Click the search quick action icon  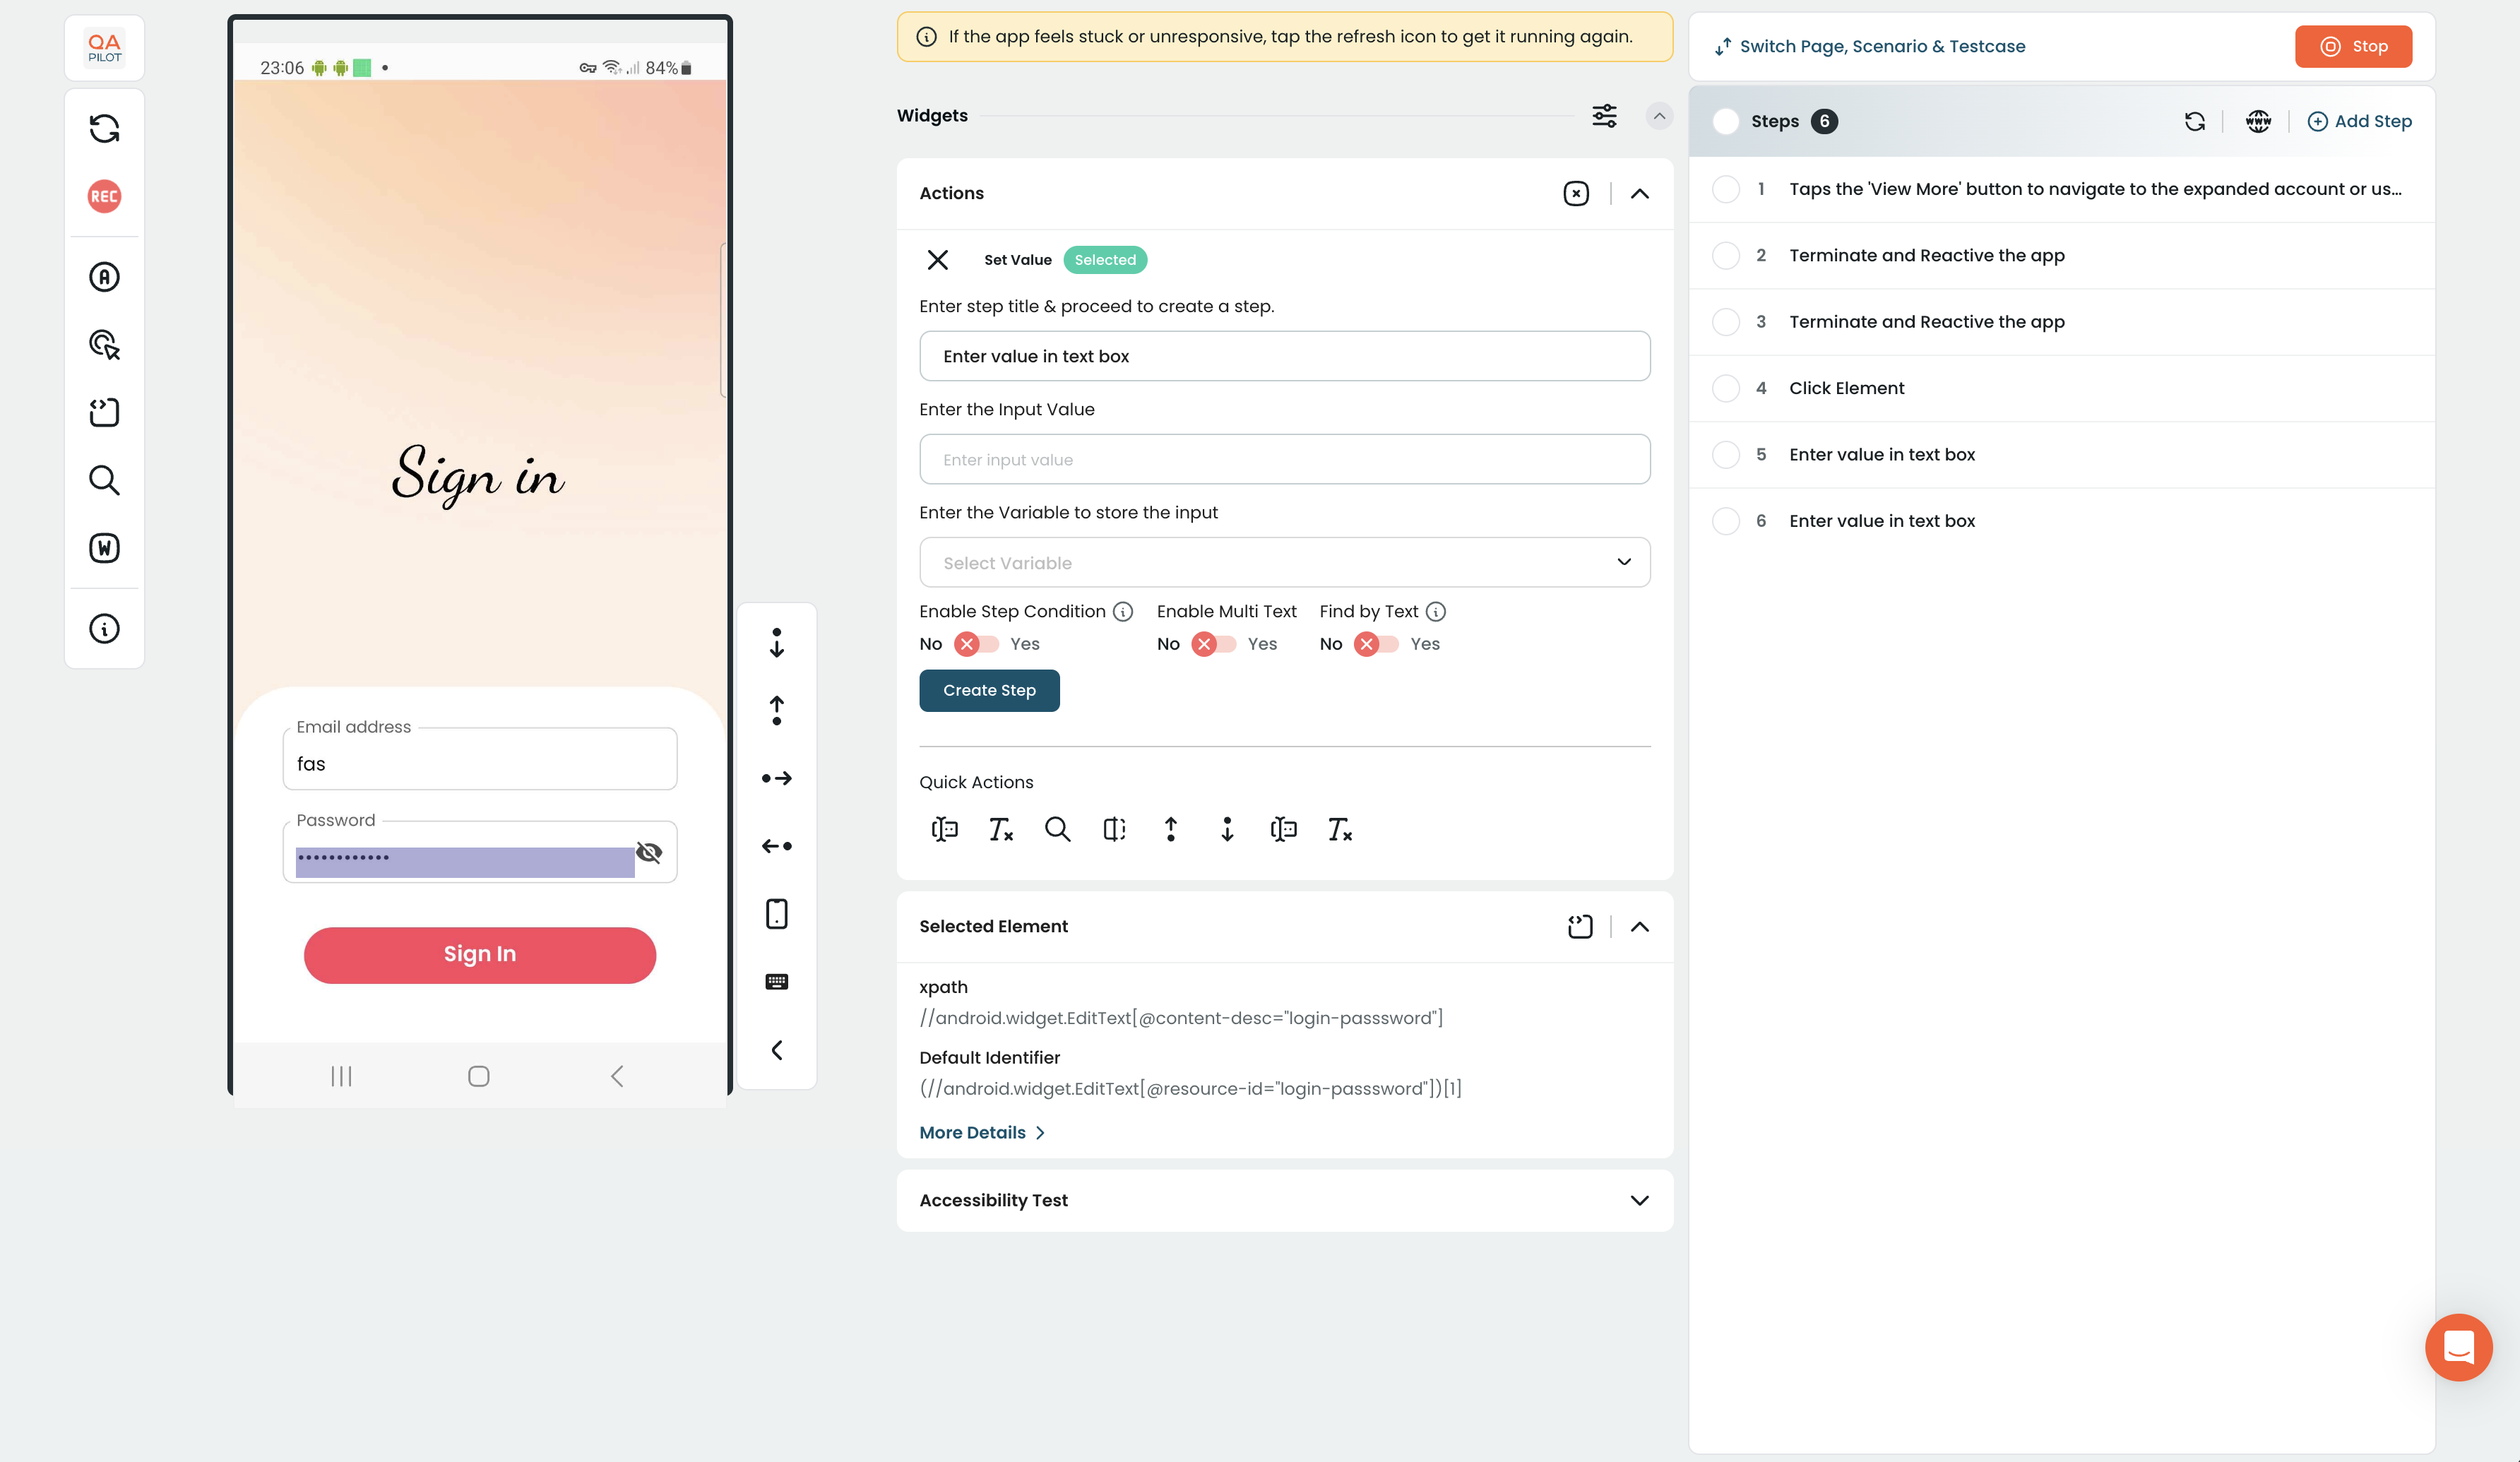pos(1057,829)
